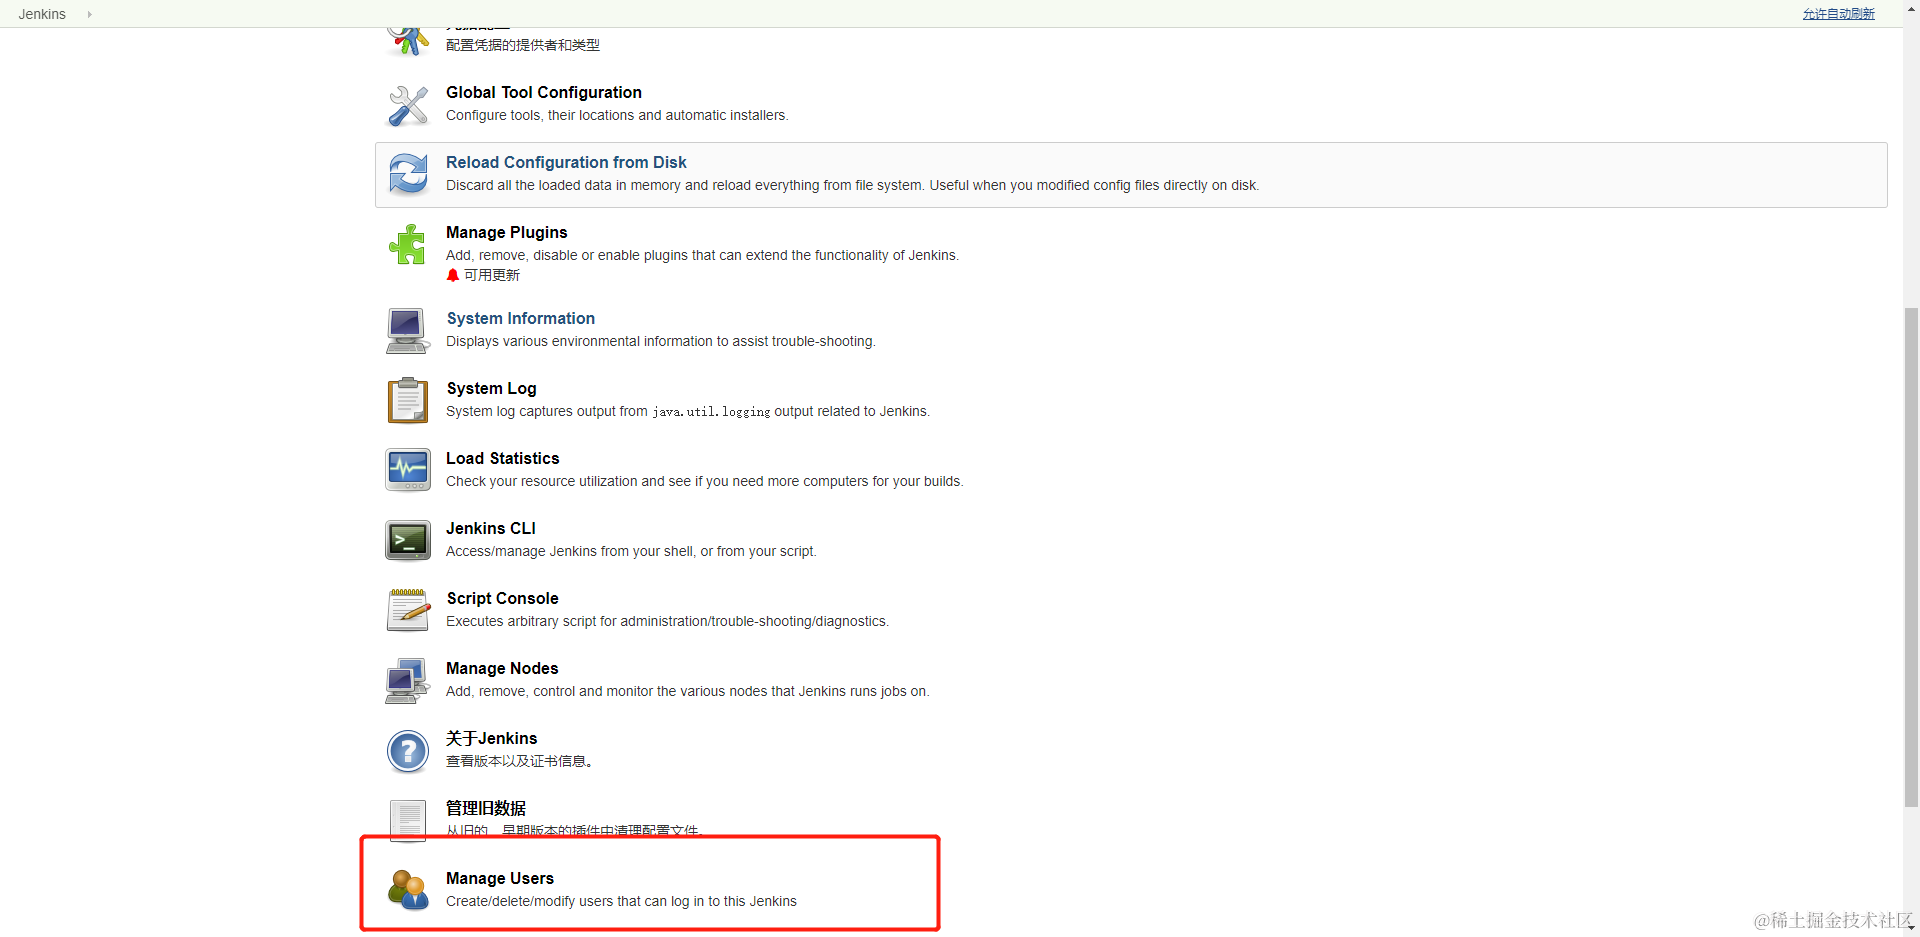Click the Load Statistics monitor icon

408,471
